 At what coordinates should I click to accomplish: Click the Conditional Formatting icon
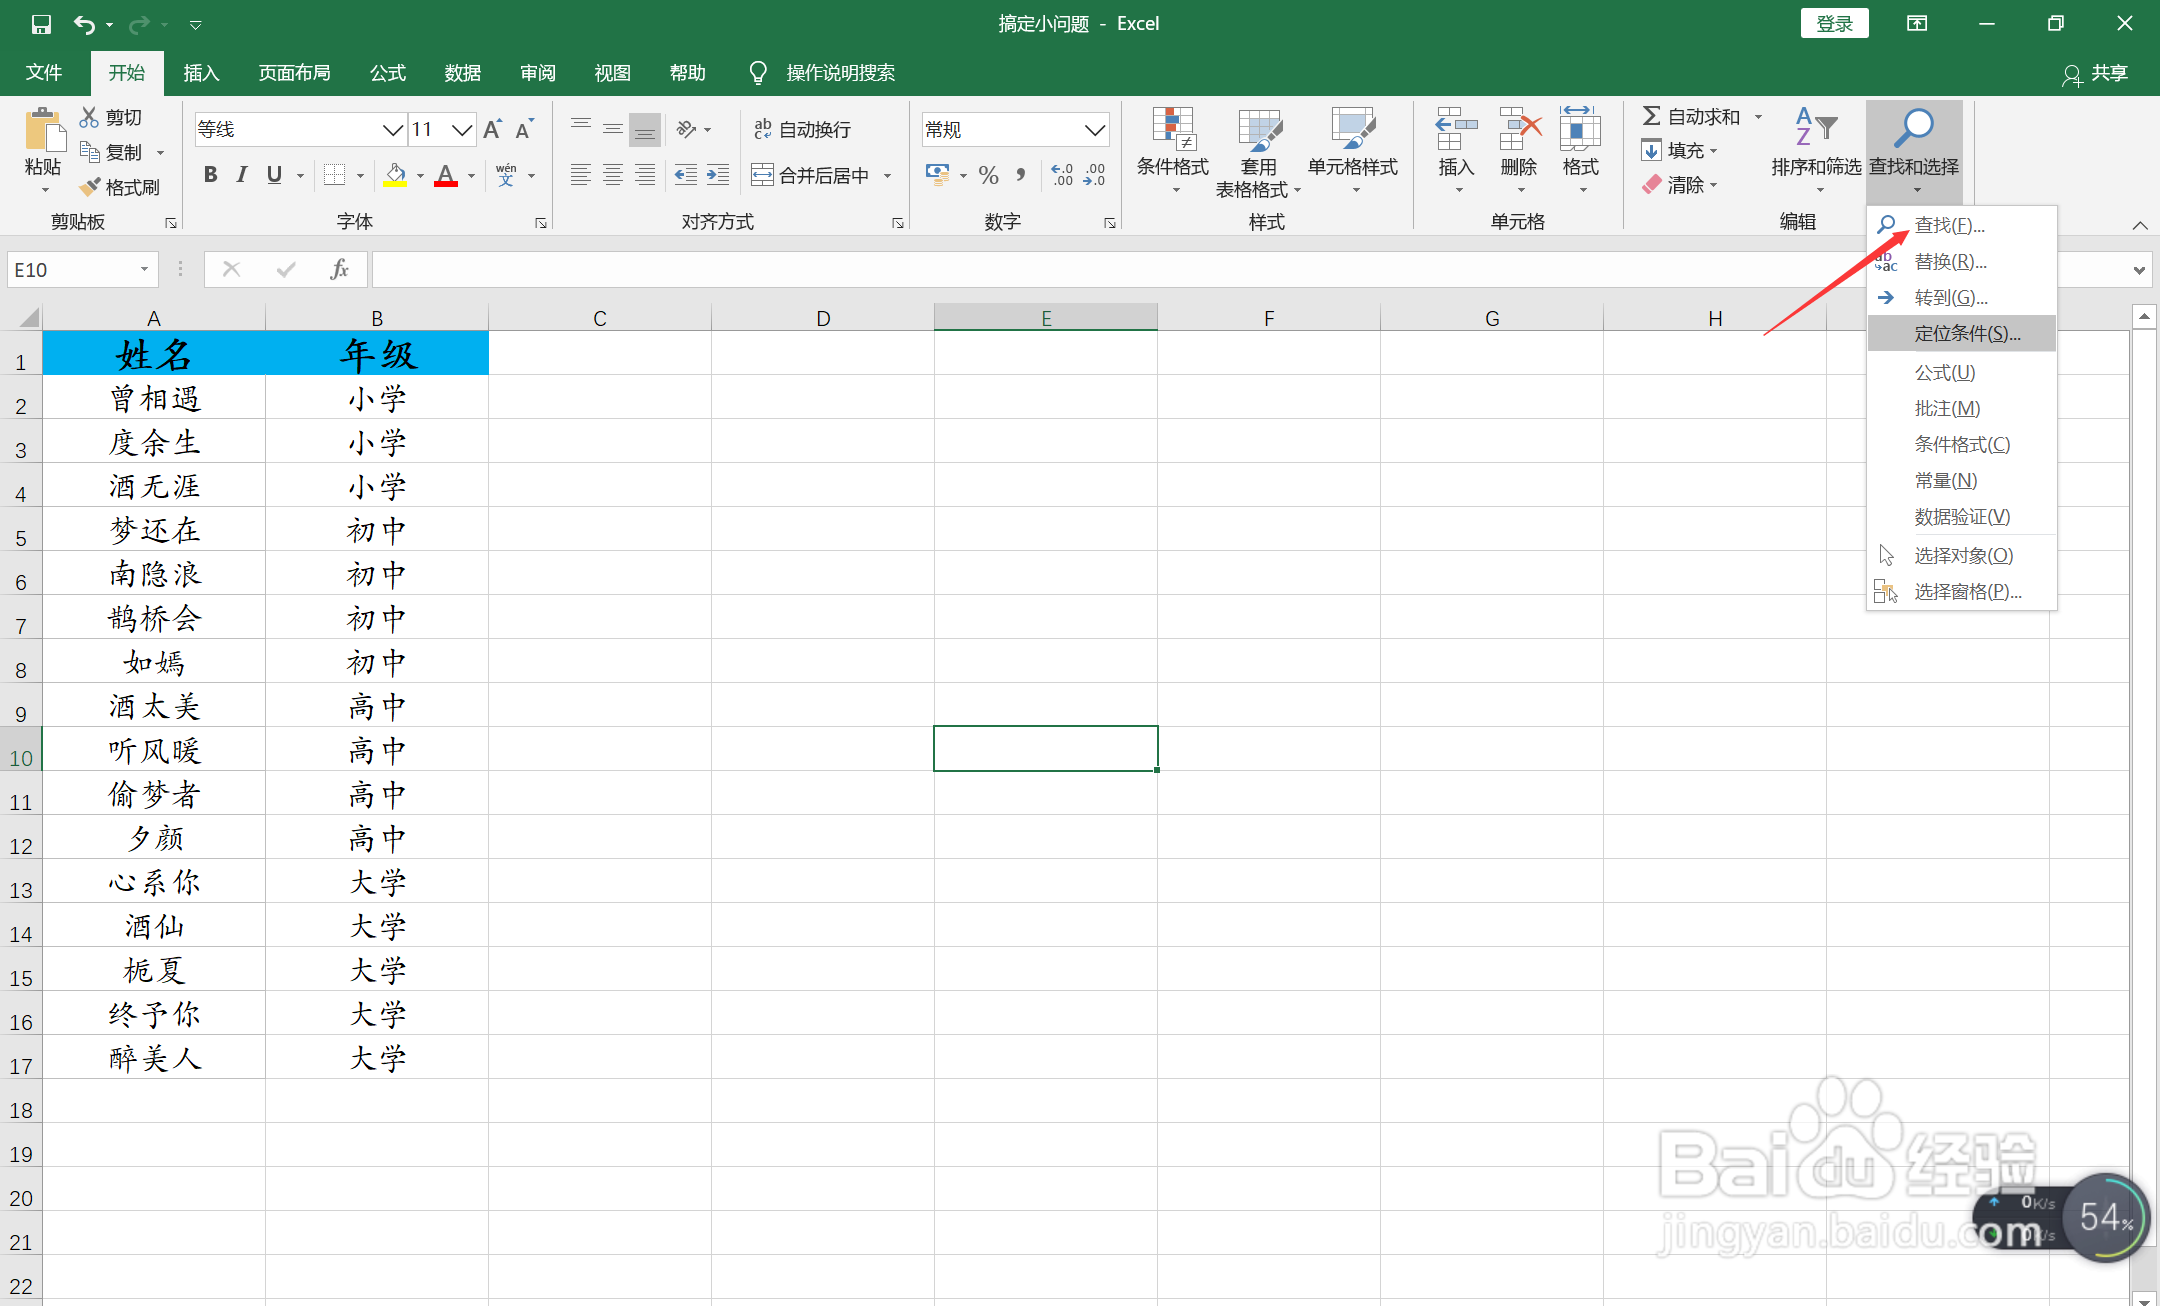(1172, 130)
